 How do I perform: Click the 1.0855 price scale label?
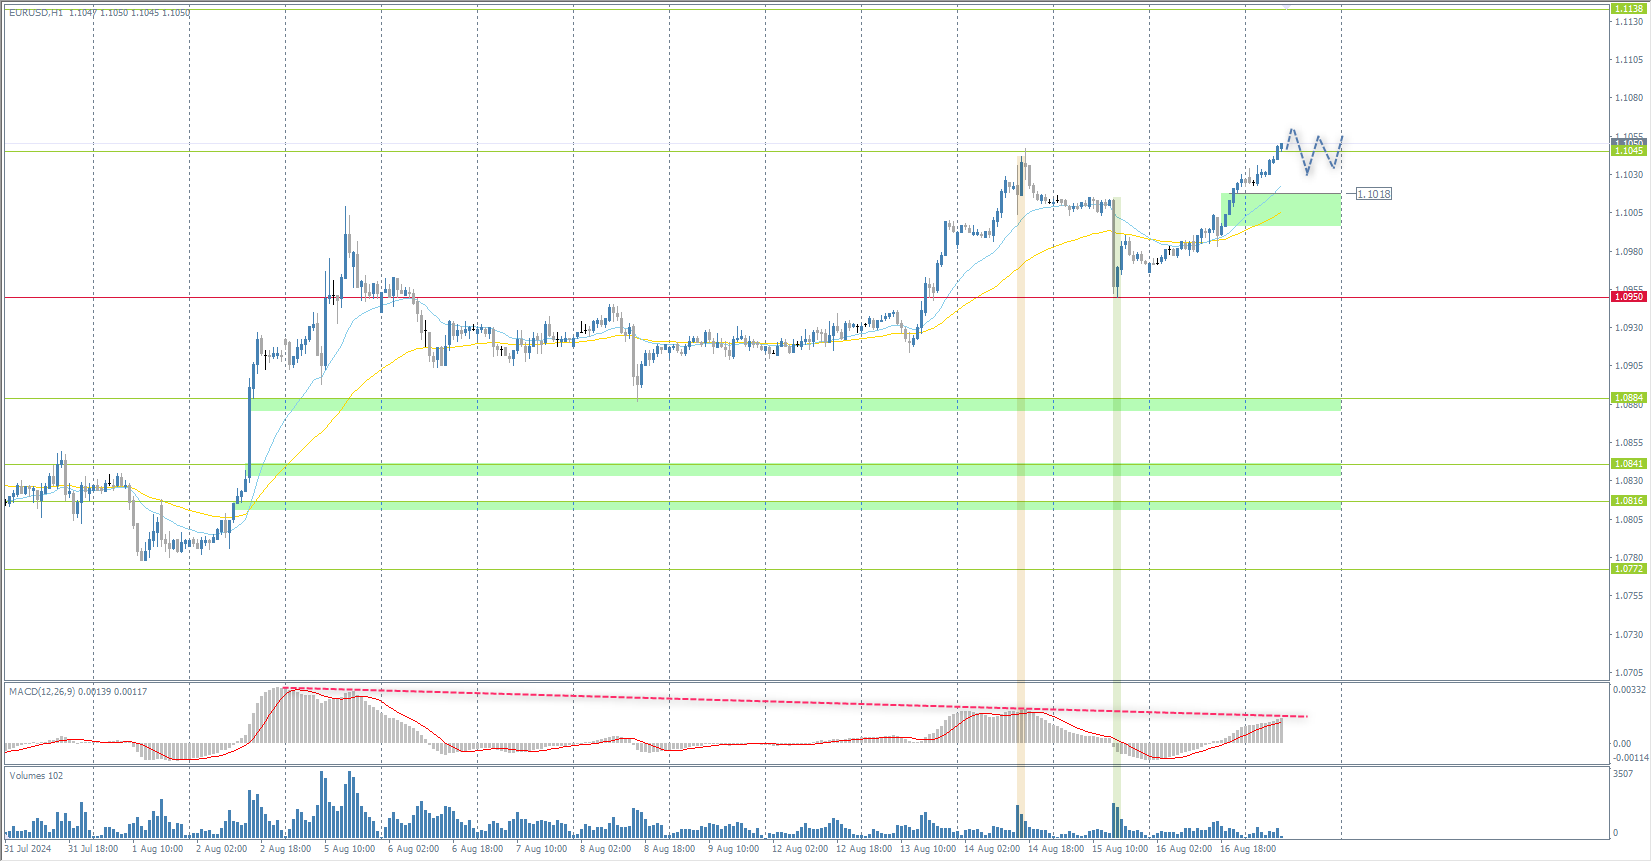[x=1629, y=443]
